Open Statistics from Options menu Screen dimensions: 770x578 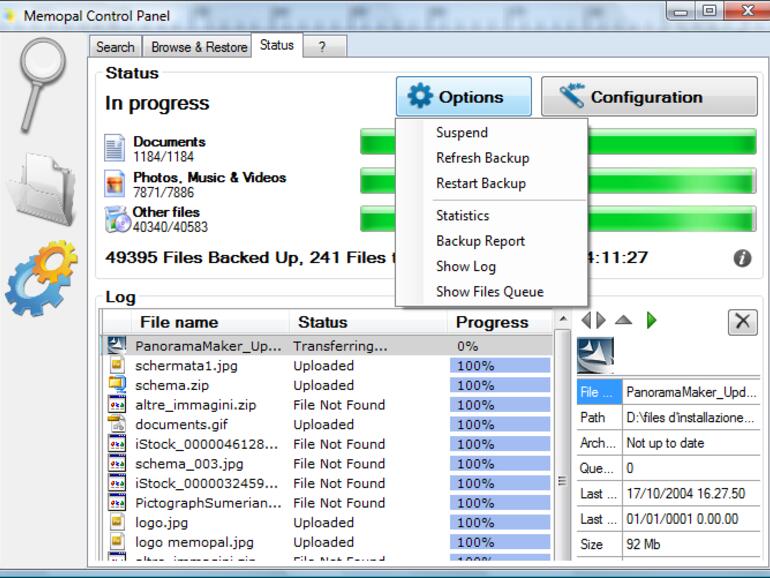pos(463,216)
